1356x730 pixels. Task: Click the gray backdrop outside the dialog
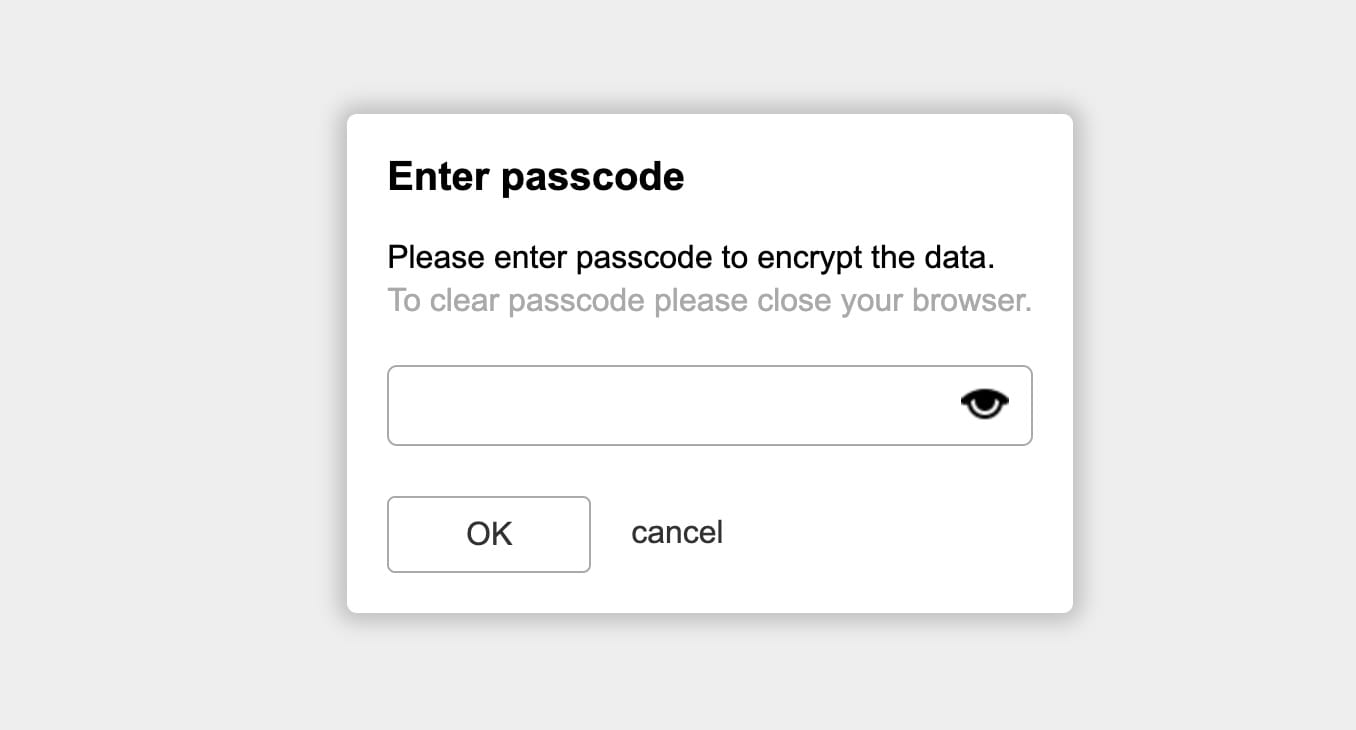coord(170,400)
